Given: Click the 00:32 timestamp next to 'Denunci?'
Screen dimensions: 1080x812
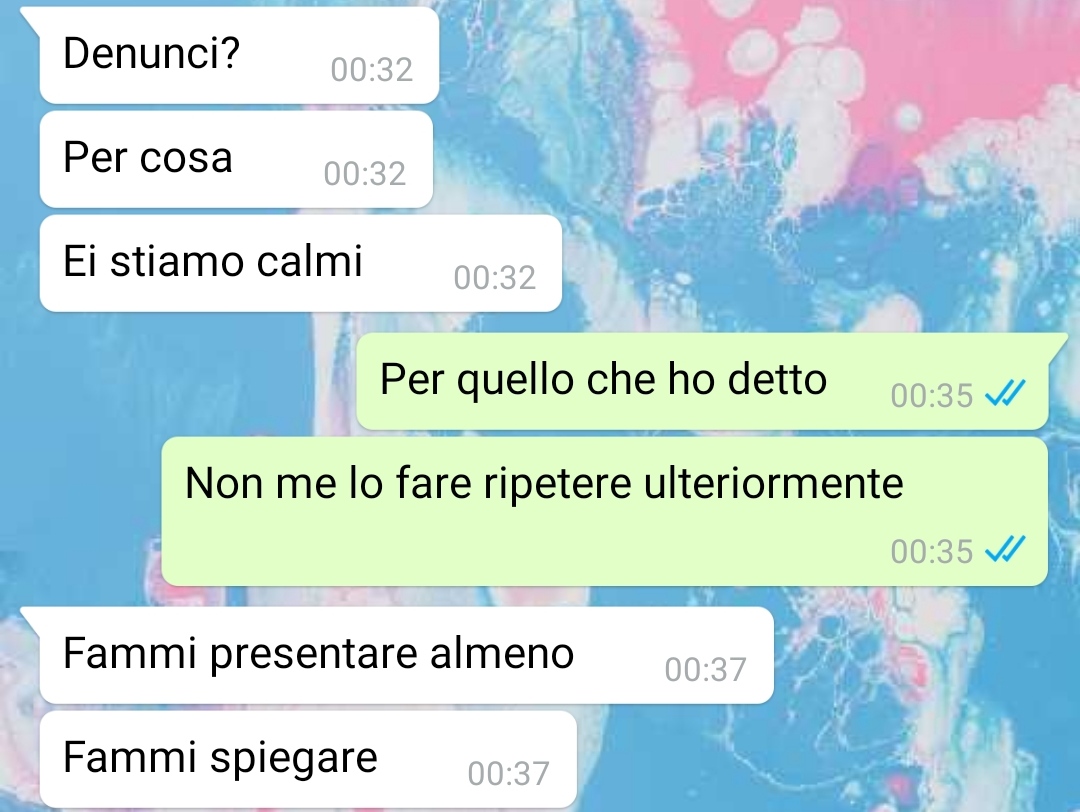Looking at the screenshot, I should coord(372,70).
